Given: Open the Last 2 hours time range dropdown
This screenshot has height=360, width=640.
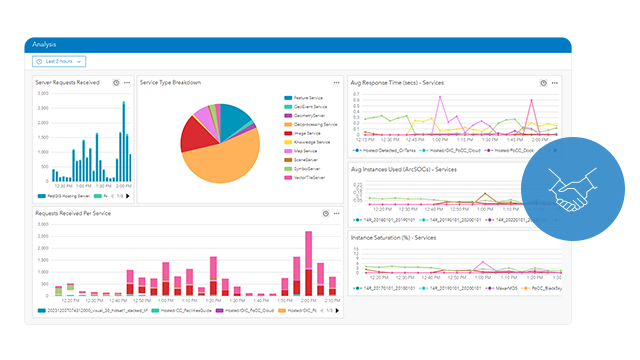Looking at the screenshot, I should [x=59, y=61].
